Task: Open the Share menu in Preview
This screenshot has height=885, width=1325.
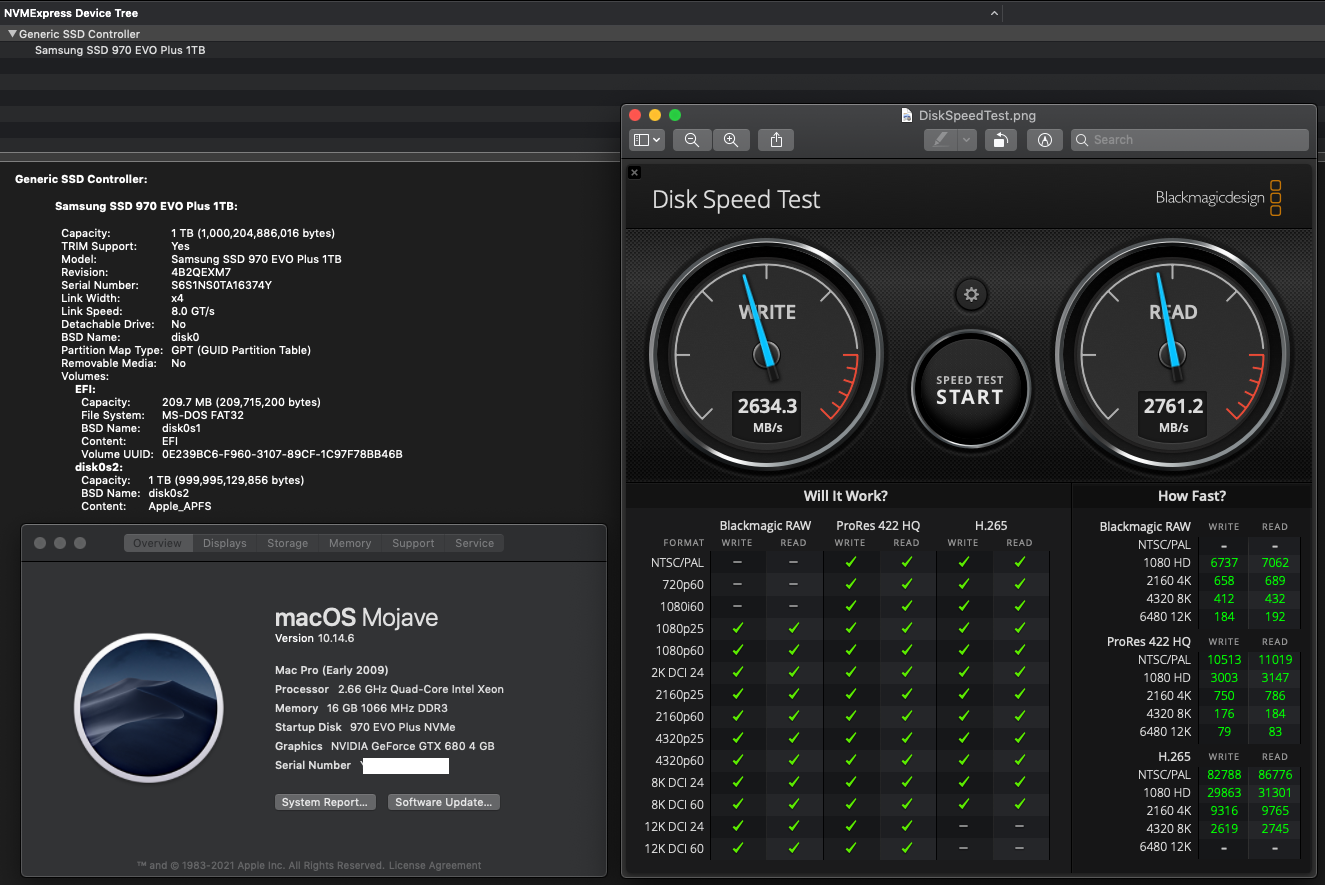Action: click(776, 140)
